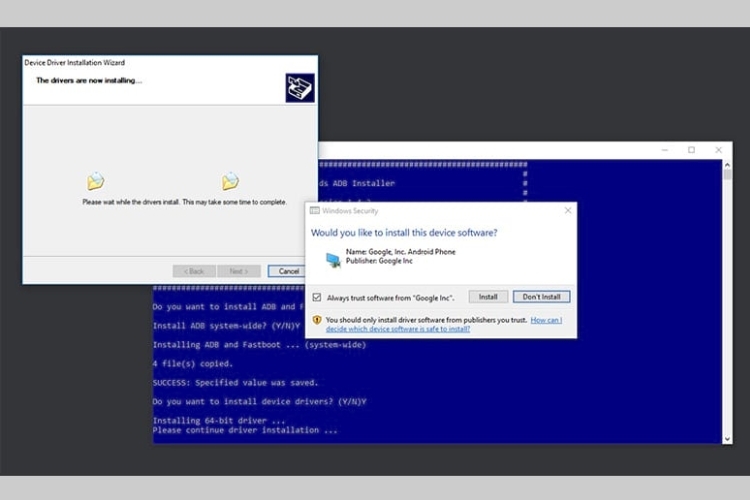The image size is (750, 500).
Task: Click the device monitor icon beside Google, Inc.
Action: (x=333, y=260)
